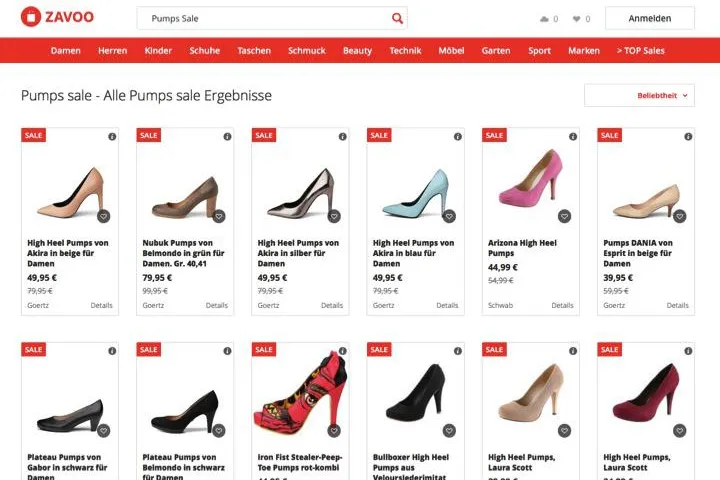
Task: Show info for Pumps DANIA von Esprit
Action: click(688, 136)
